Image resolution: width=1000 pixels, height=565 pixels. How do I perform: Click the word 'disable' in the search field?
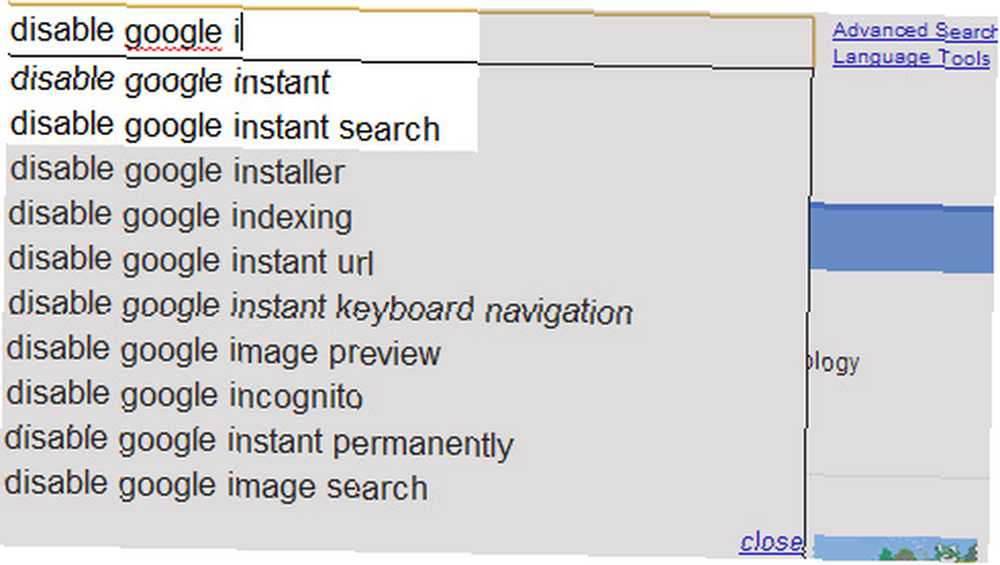pos(62,30)
